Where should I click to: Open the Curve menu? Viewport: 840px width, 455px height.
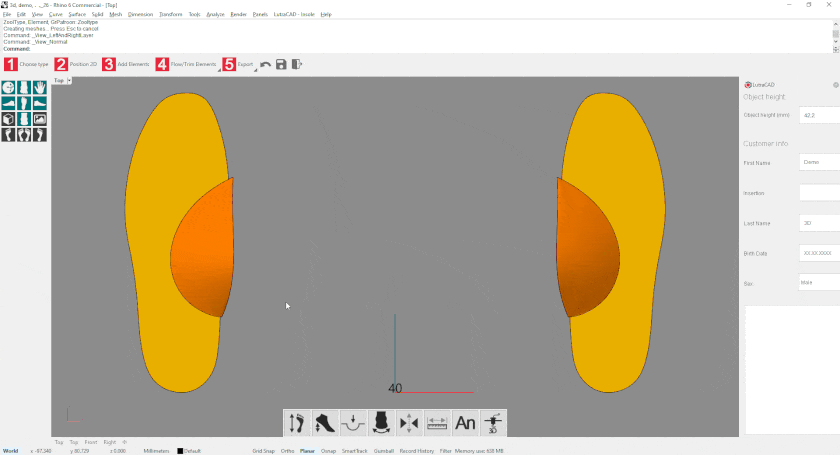click(56, 14)
